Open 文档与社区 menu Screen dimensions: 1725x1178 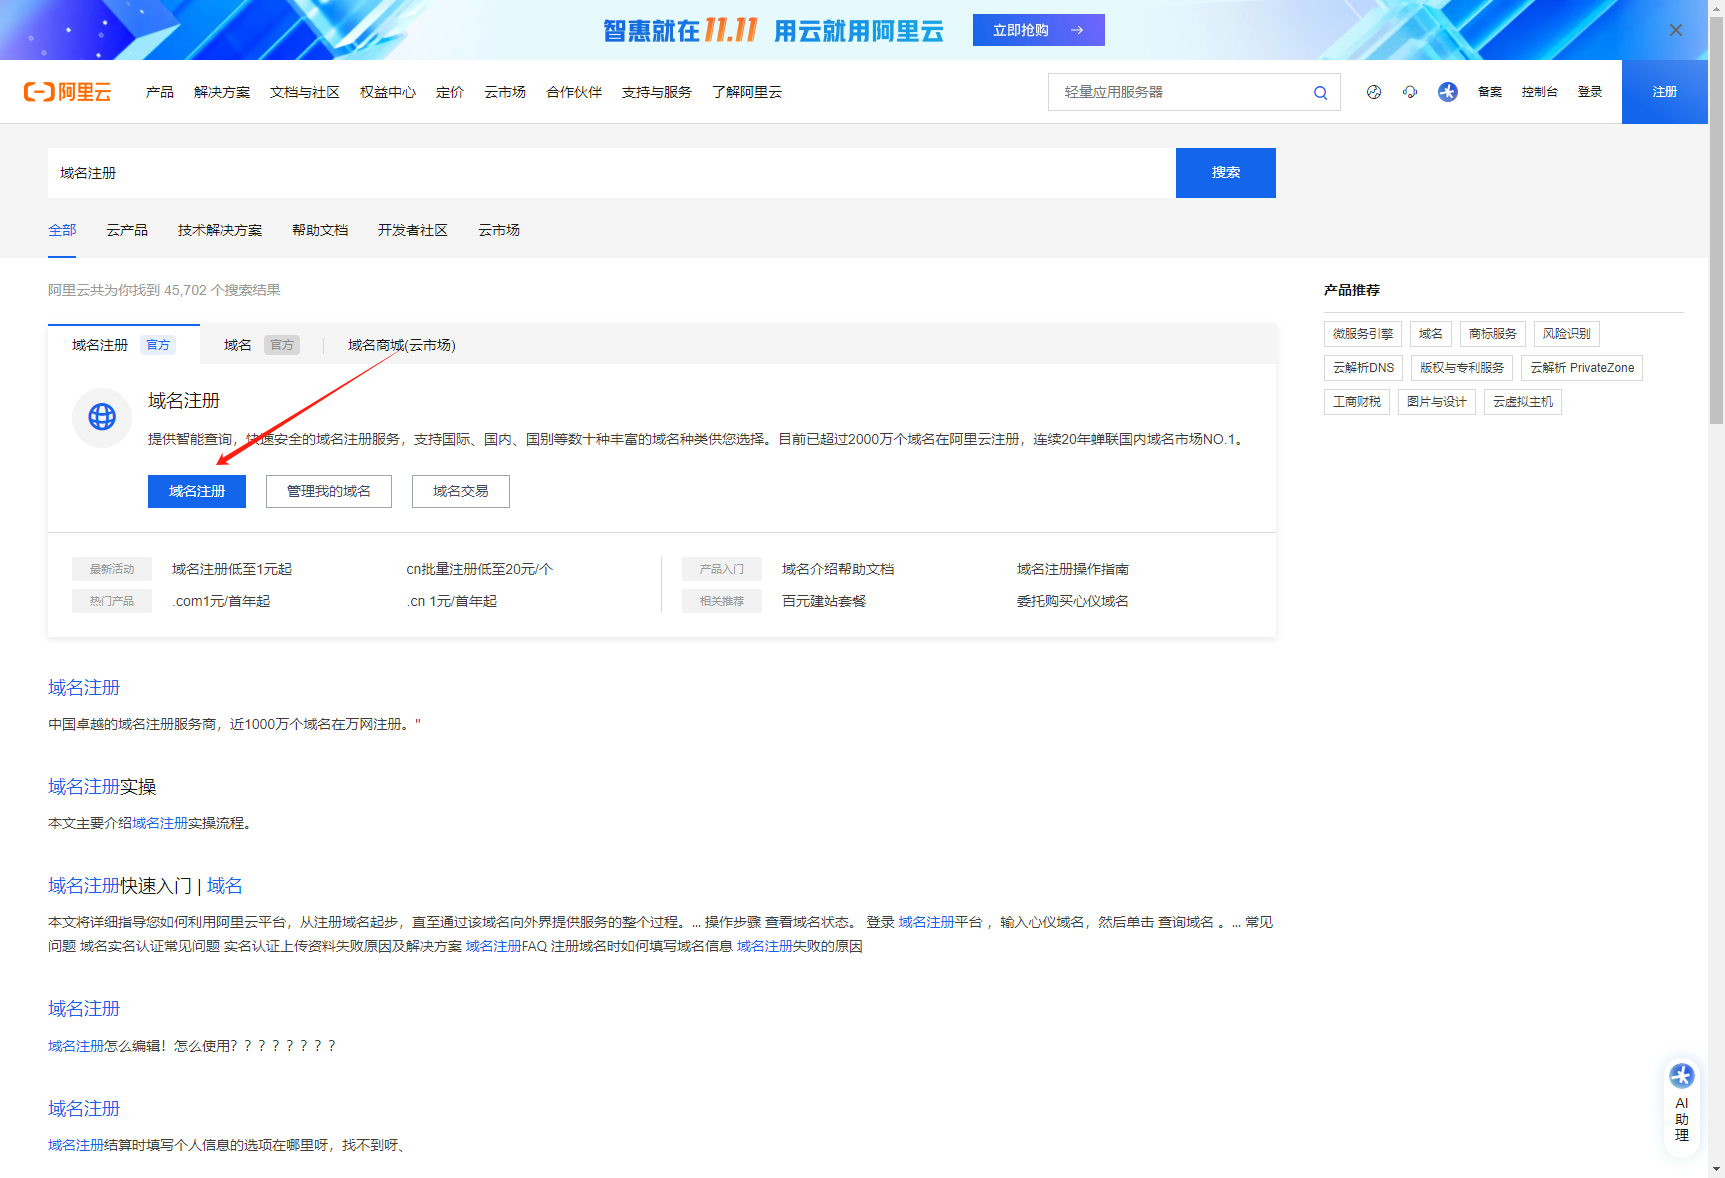click(x=305, y=92)
